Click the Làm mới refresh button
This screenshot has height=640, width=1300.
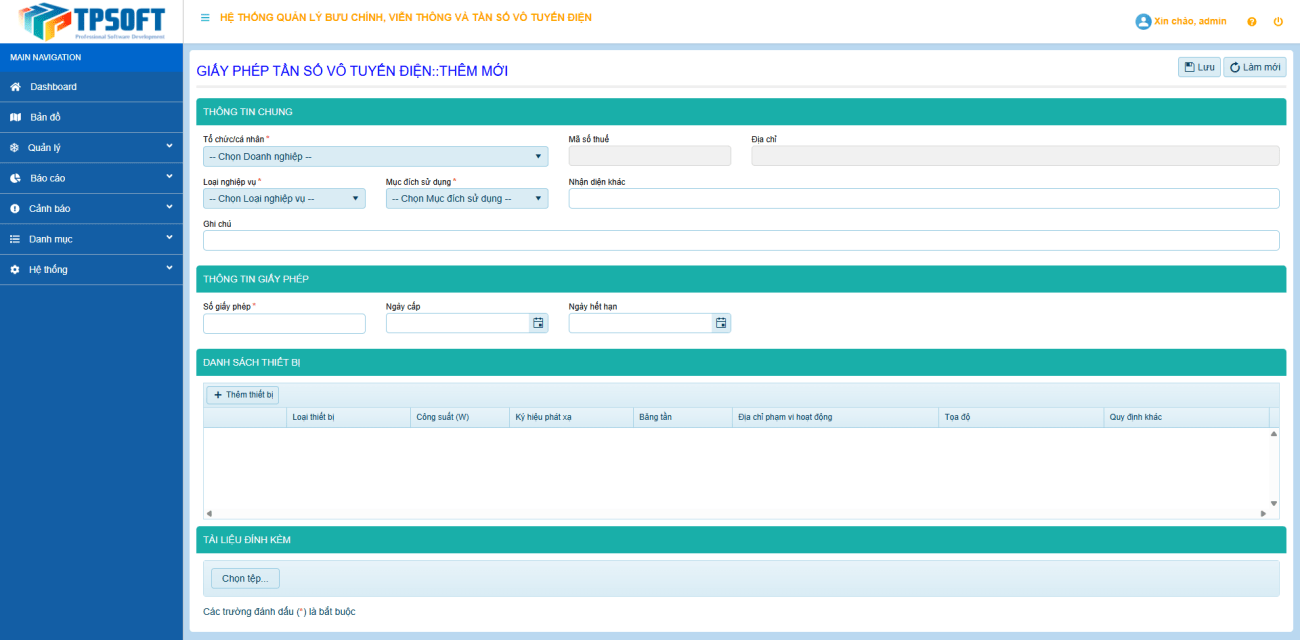tap(1254, 67)
